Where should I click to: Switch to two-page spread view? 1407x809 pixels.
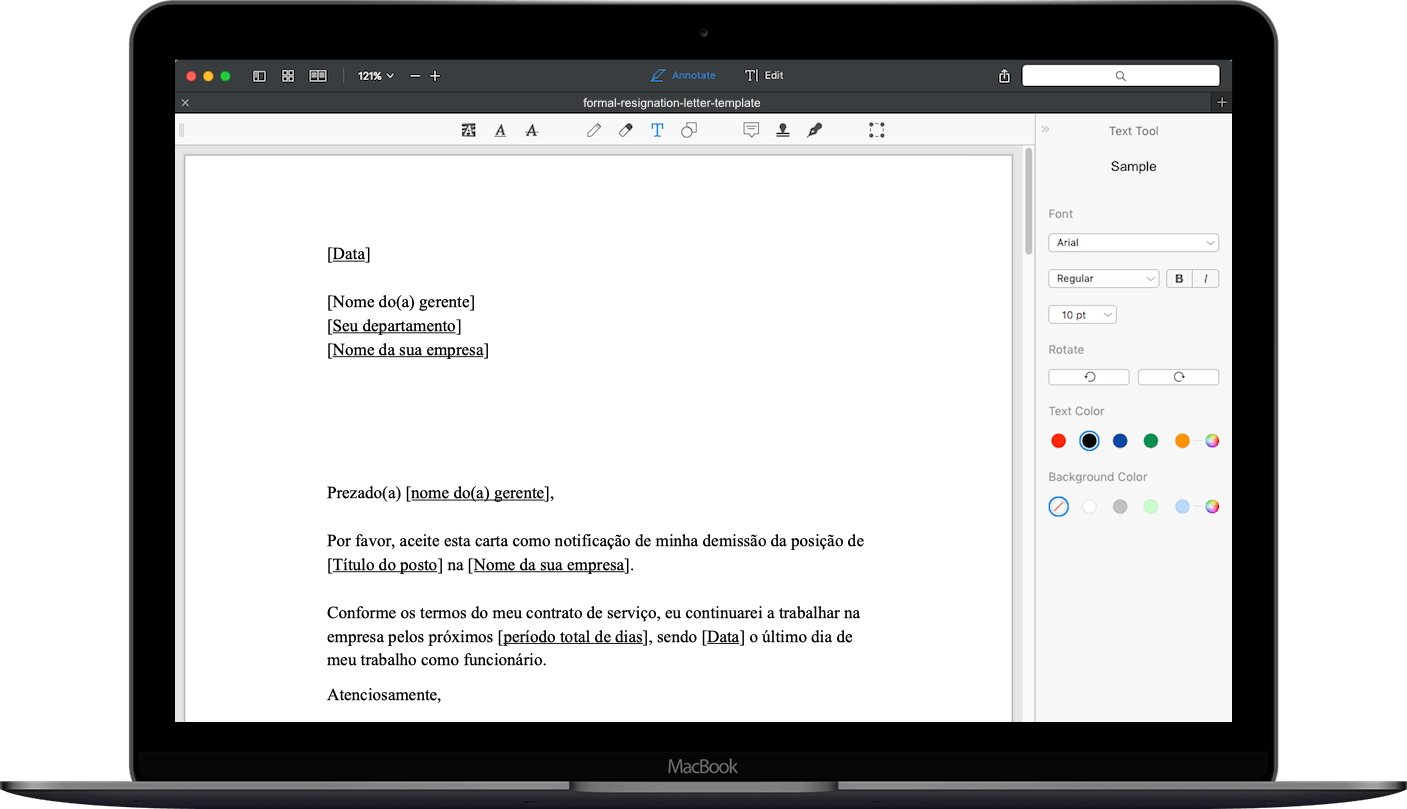pyautogui.click(x=318, y=76)
